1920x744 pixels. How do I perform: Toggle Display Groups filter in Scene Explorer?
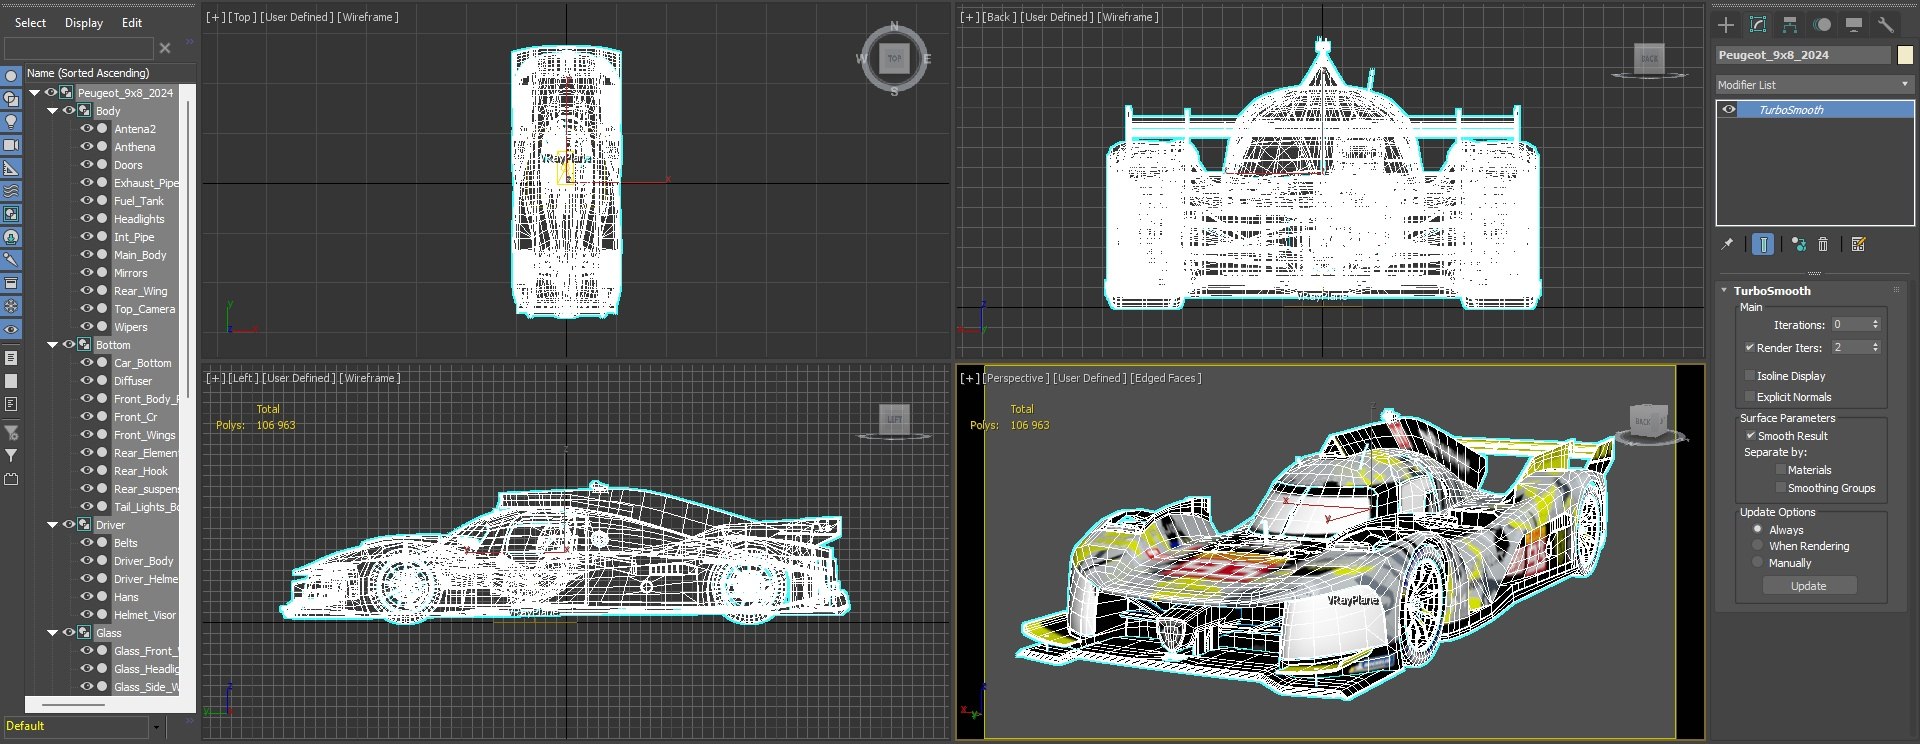pos(11,214)
